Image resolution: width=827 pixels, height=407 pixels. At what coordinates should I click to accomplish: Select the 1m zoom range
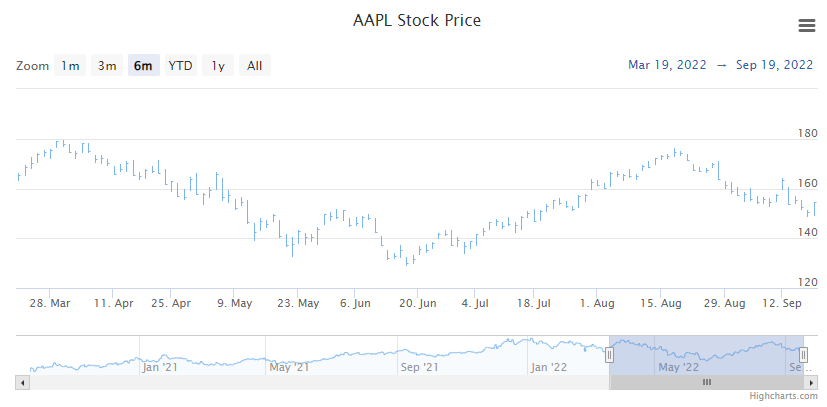(x=70, y=66)
